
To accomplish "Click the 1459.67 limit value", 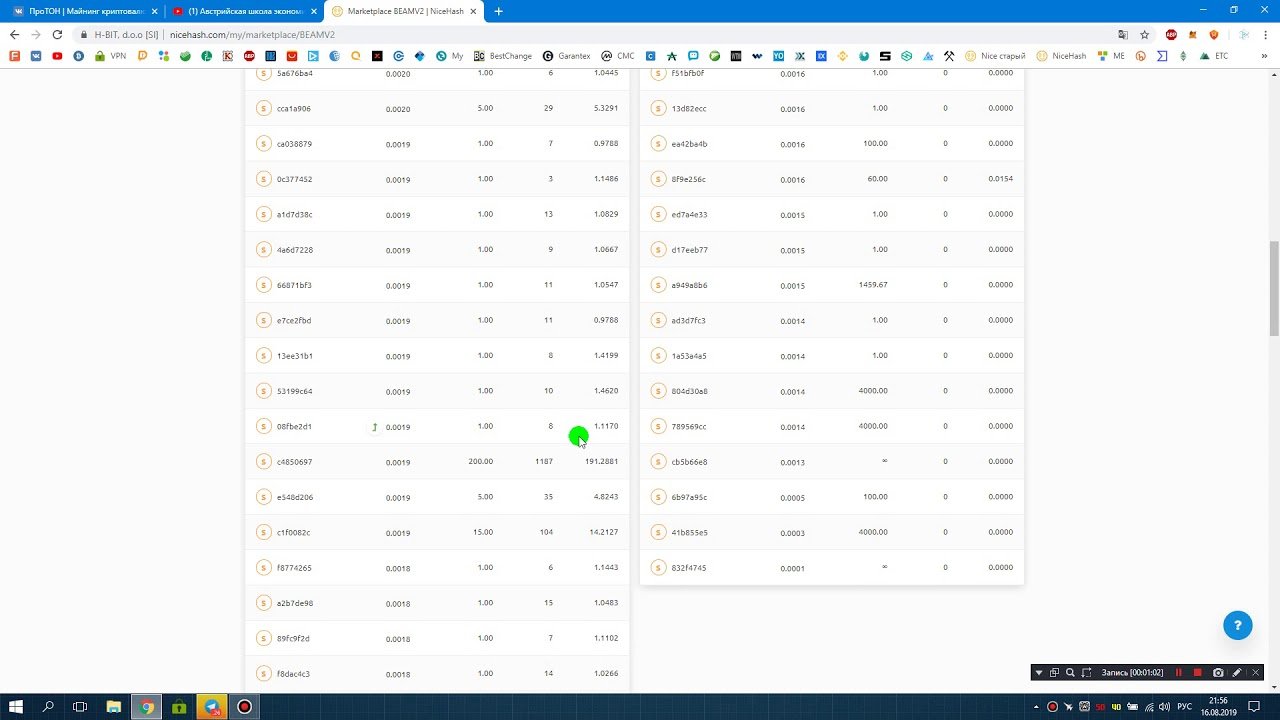I will coord(873,285).
